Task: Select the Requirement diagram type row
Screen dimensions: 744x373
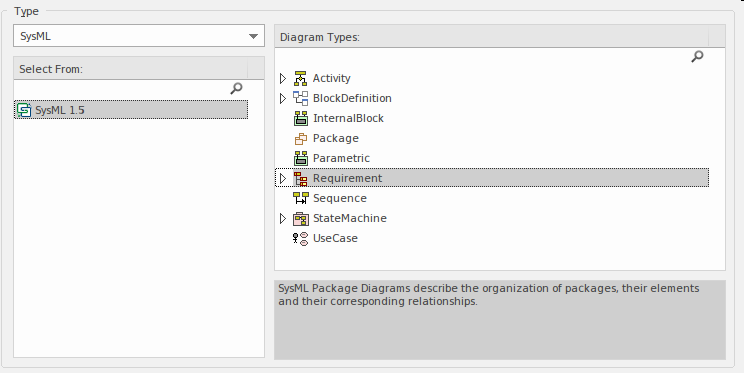Action: click(492, 178)
